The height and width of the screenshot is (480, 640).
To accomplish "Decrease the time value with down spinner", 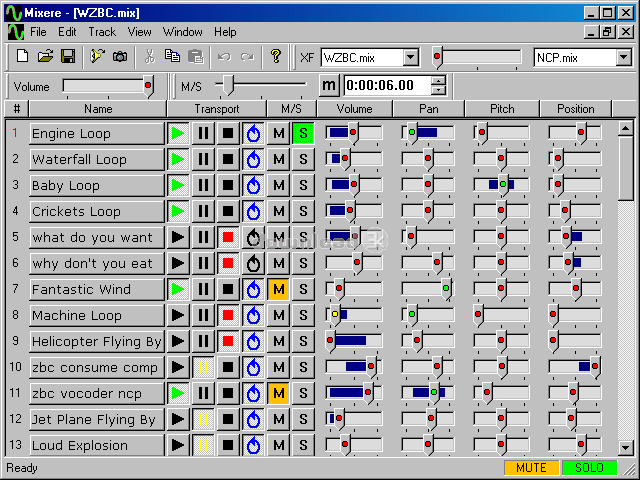I will pyautogui.click(x=438, y=90).
